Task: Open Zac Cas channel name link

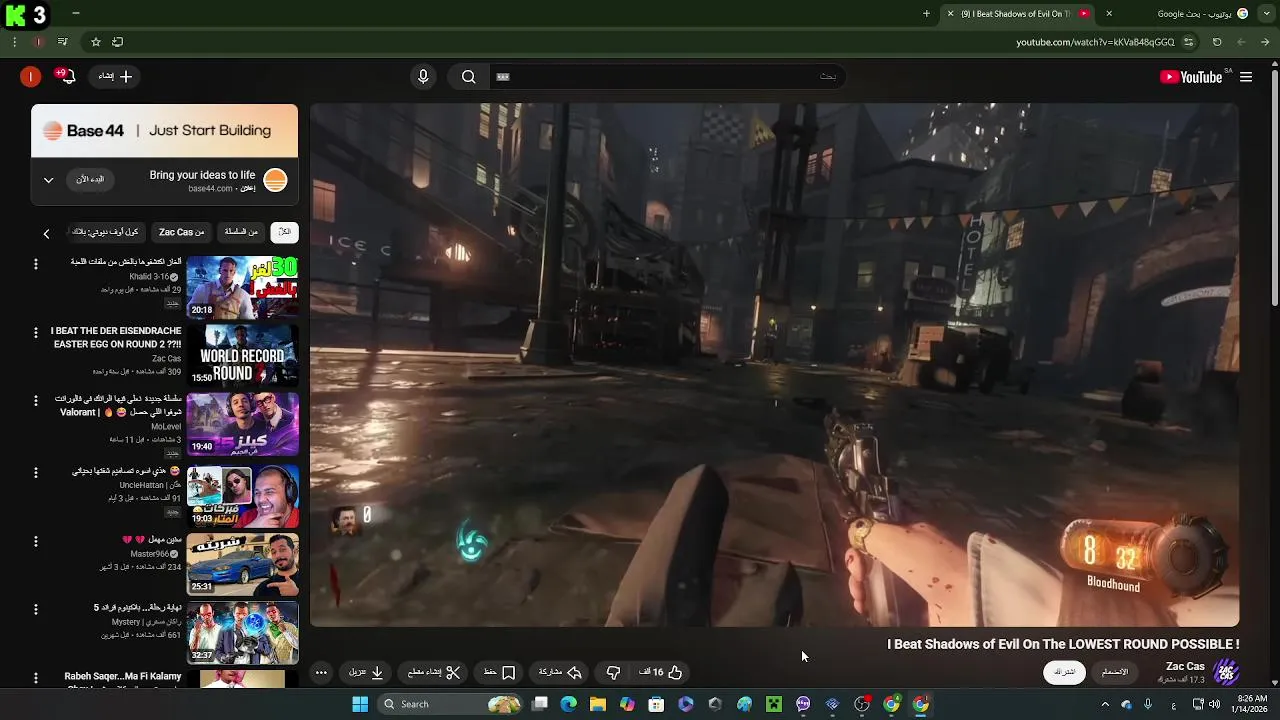Action: (1185, 666)
